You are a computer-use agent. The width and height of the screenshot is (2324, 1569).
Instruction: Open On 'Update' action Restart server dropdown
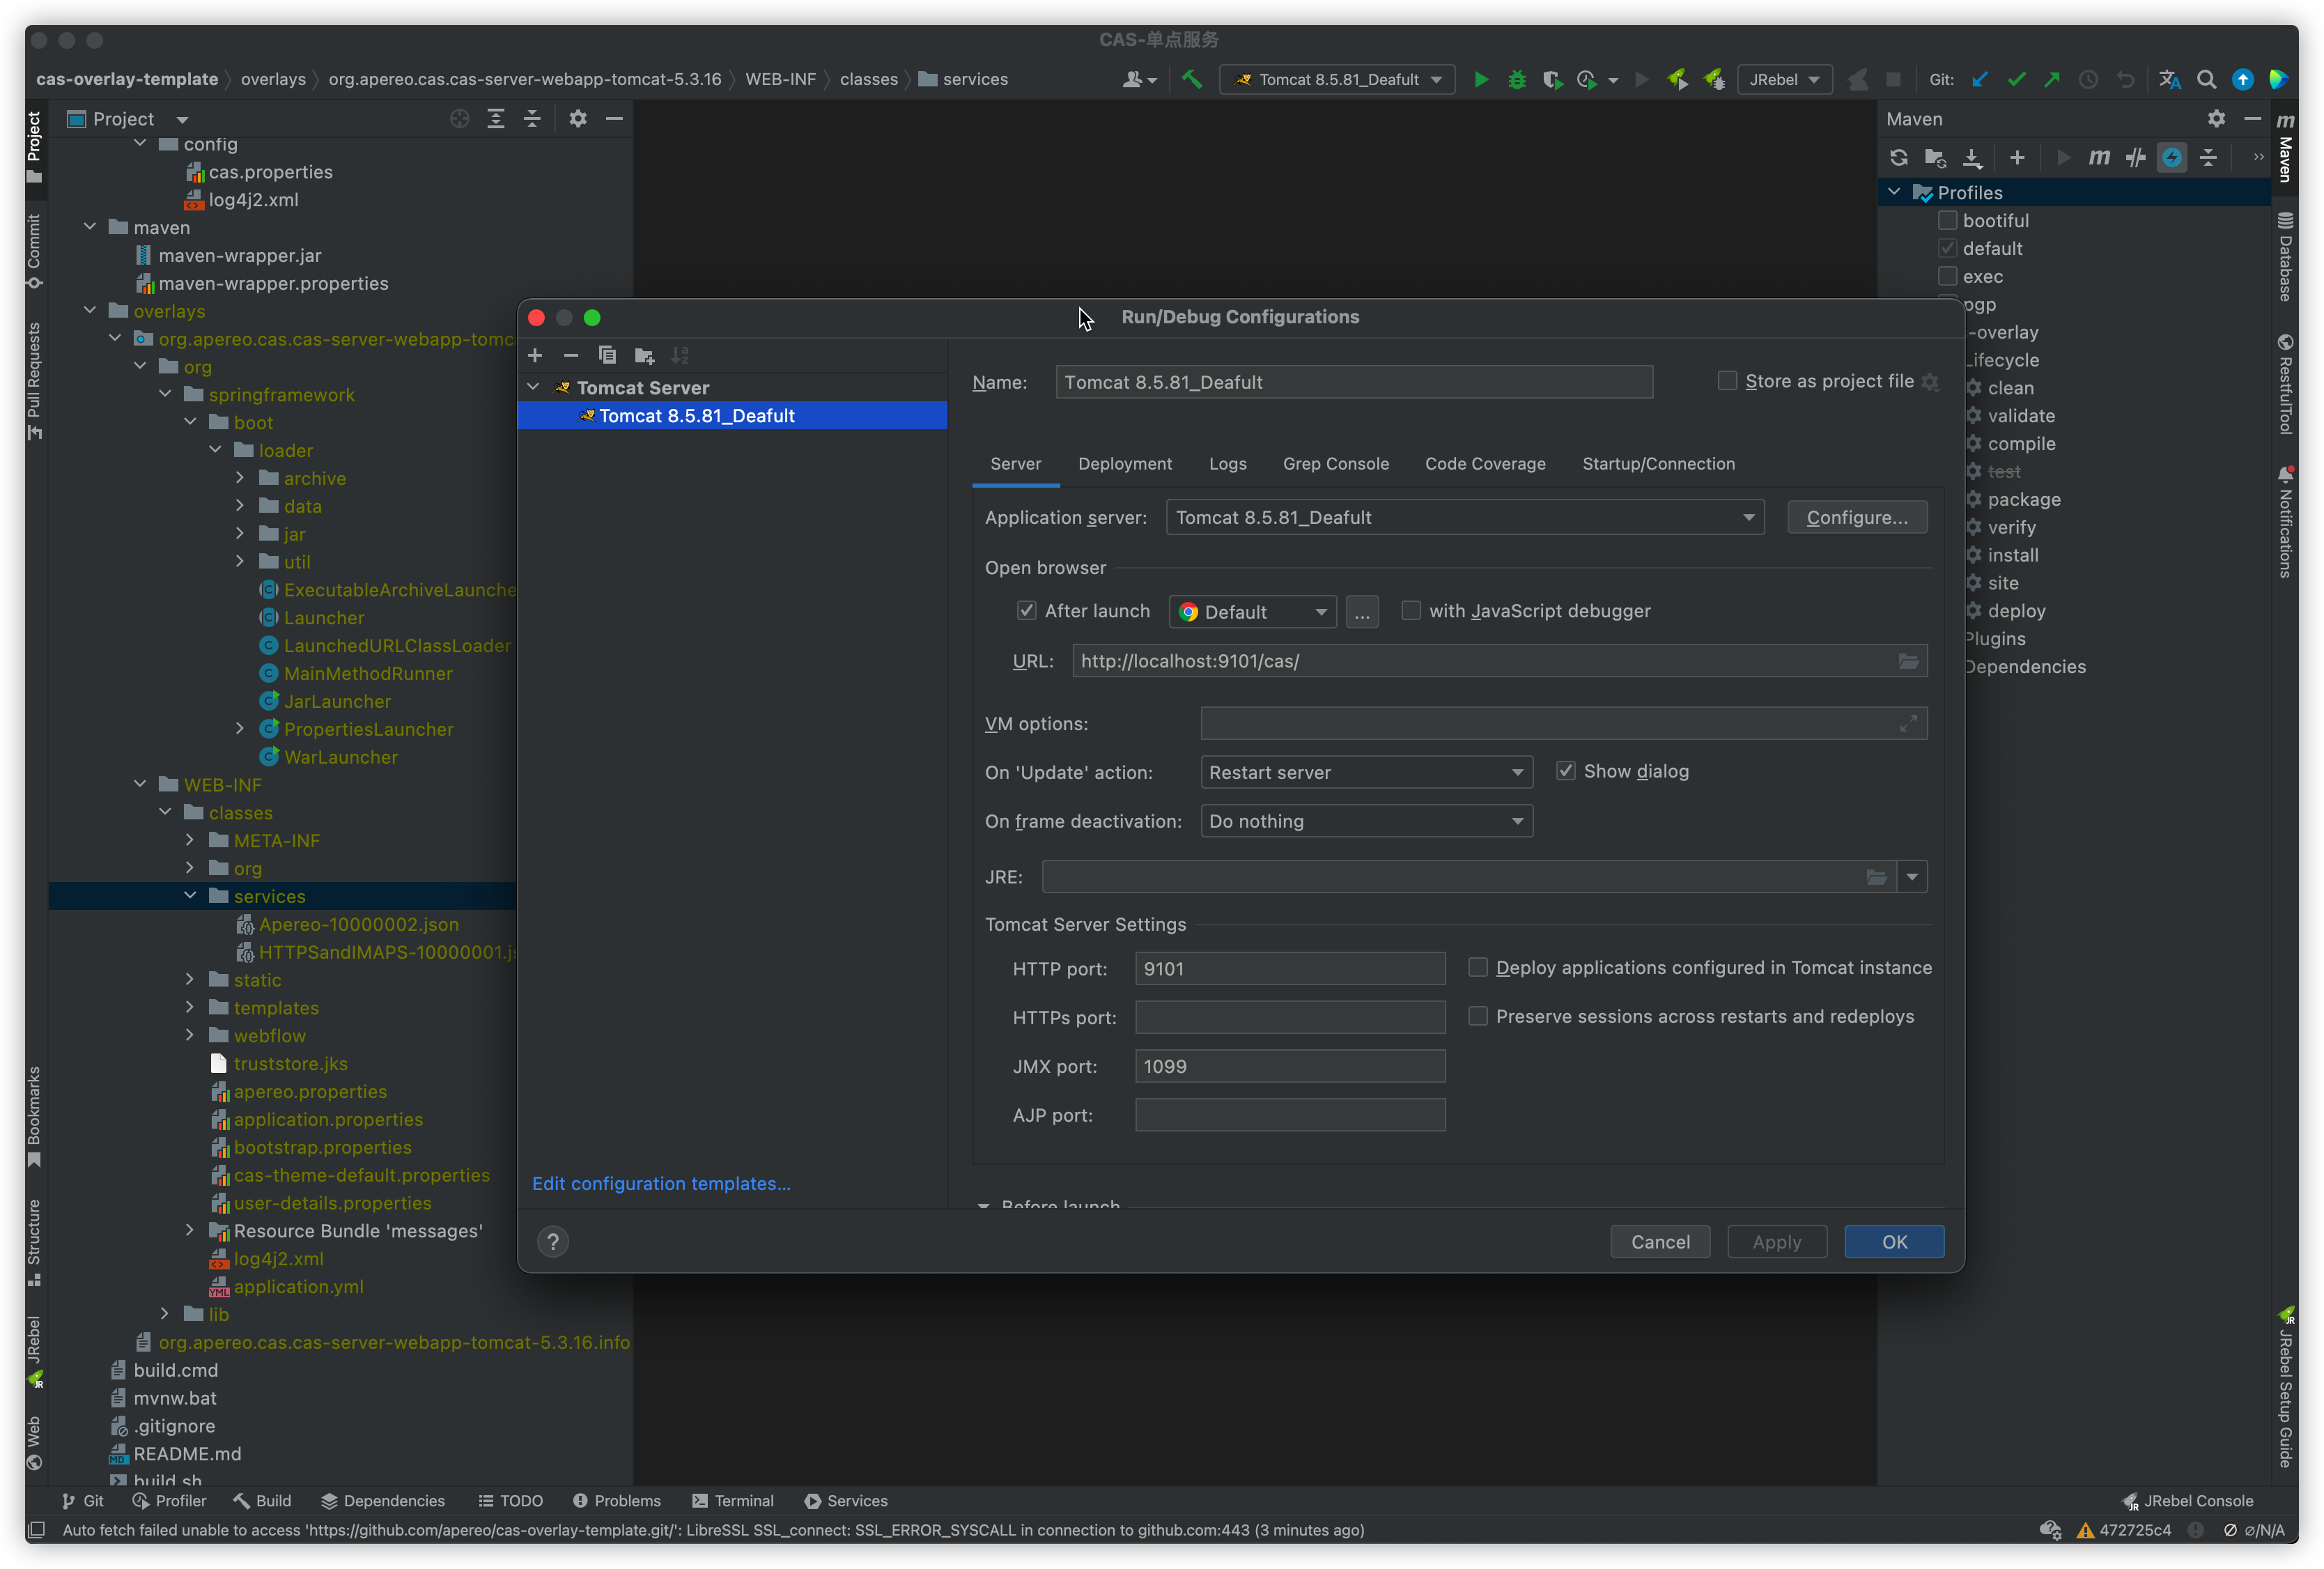pos(1366,772)
